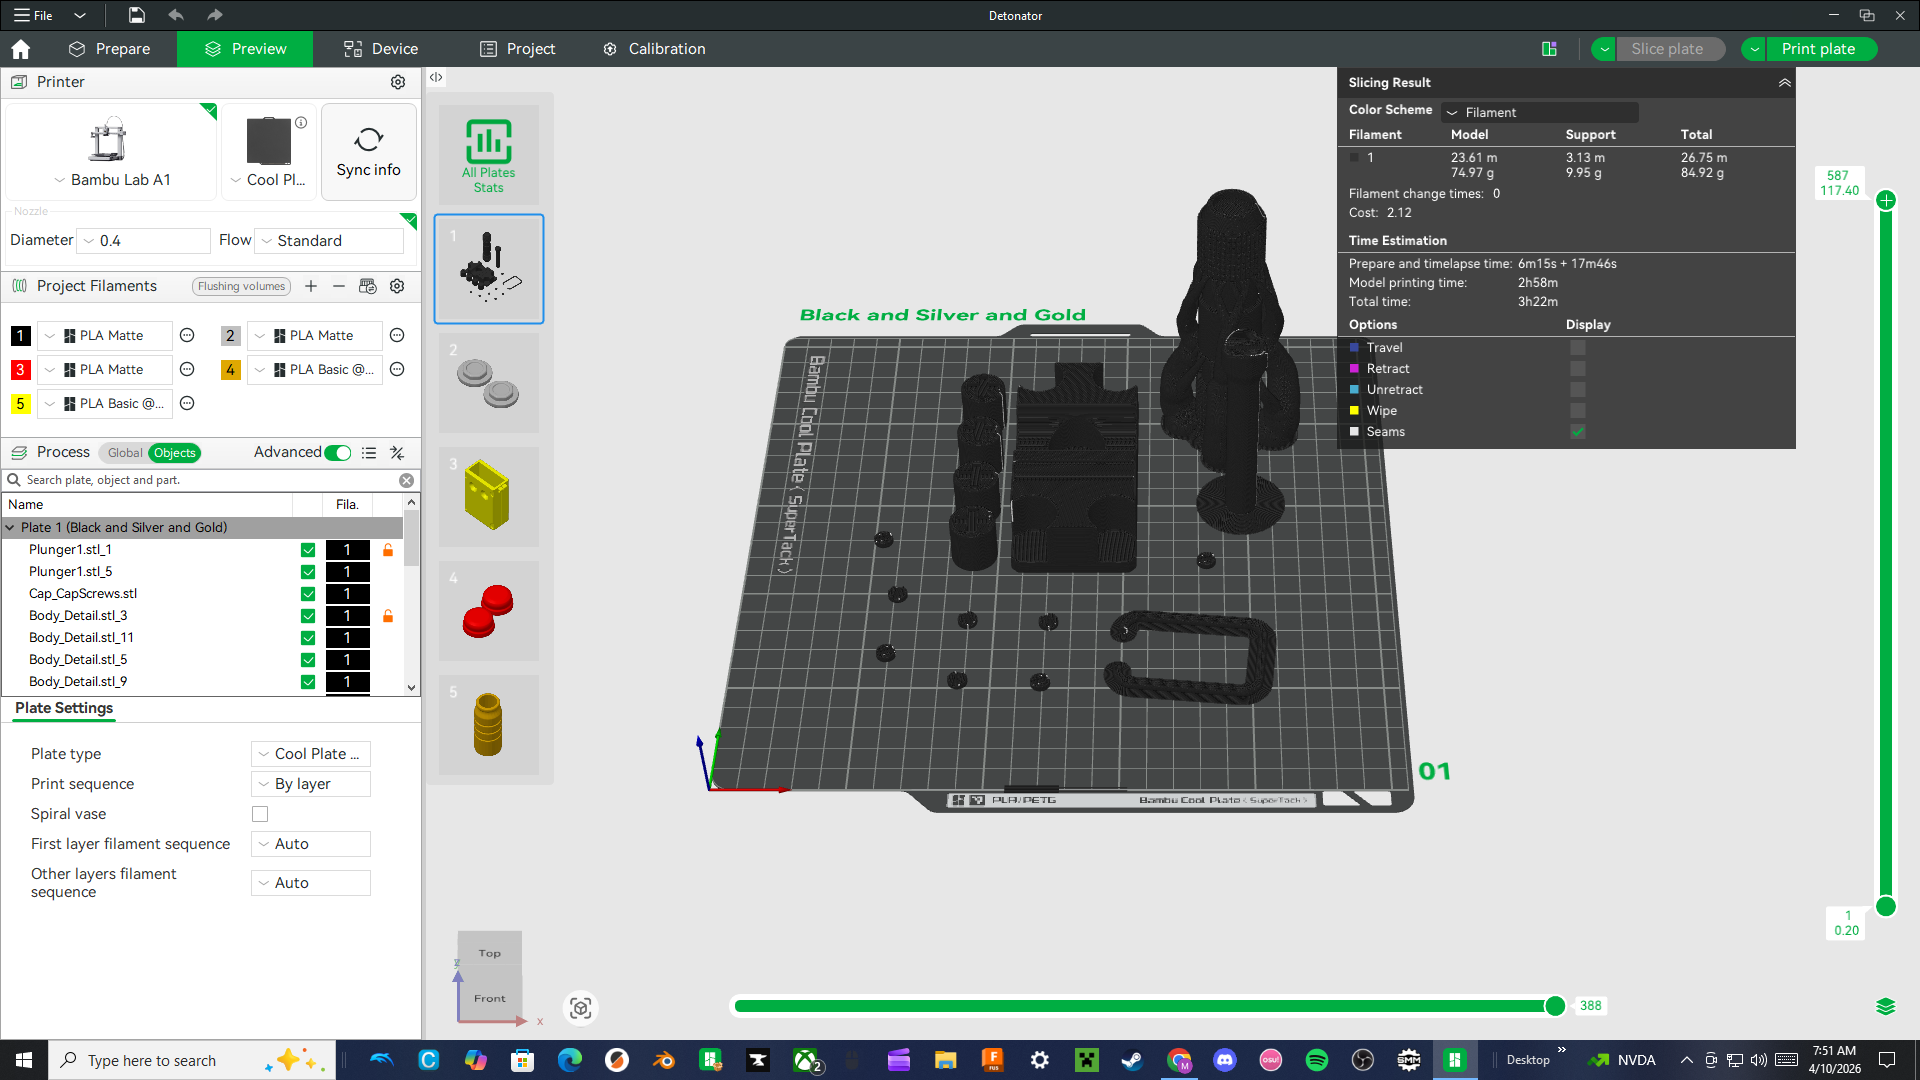The image size is (1920, 1080).
Task: Click the Slice plate button
Action: click(1669, 49)
